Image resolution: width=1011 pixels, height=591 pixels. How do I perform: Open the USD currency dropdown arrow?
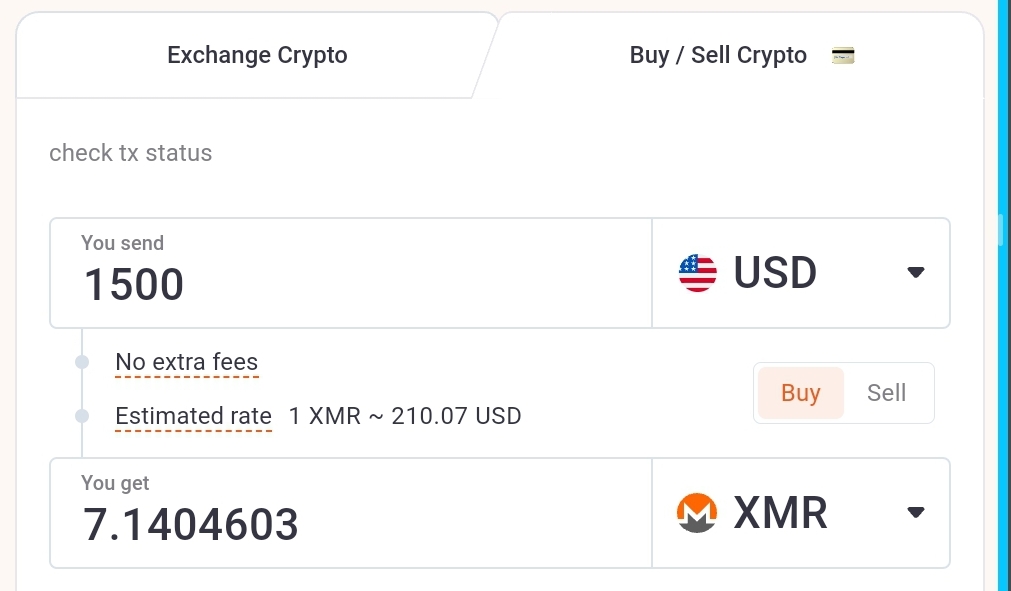pos(915,273)
